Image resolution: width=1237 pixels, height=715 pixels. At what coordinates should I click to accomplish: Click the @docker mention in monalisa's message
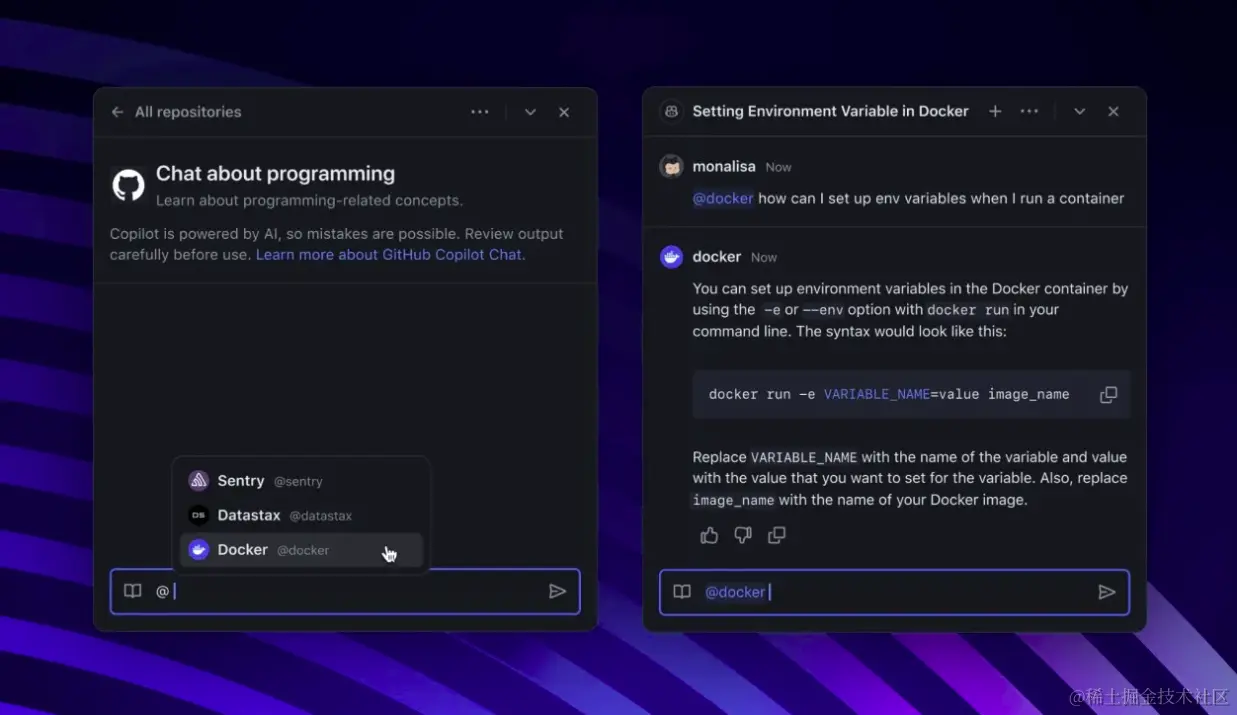pyautogui.click(x=723, y=198)
